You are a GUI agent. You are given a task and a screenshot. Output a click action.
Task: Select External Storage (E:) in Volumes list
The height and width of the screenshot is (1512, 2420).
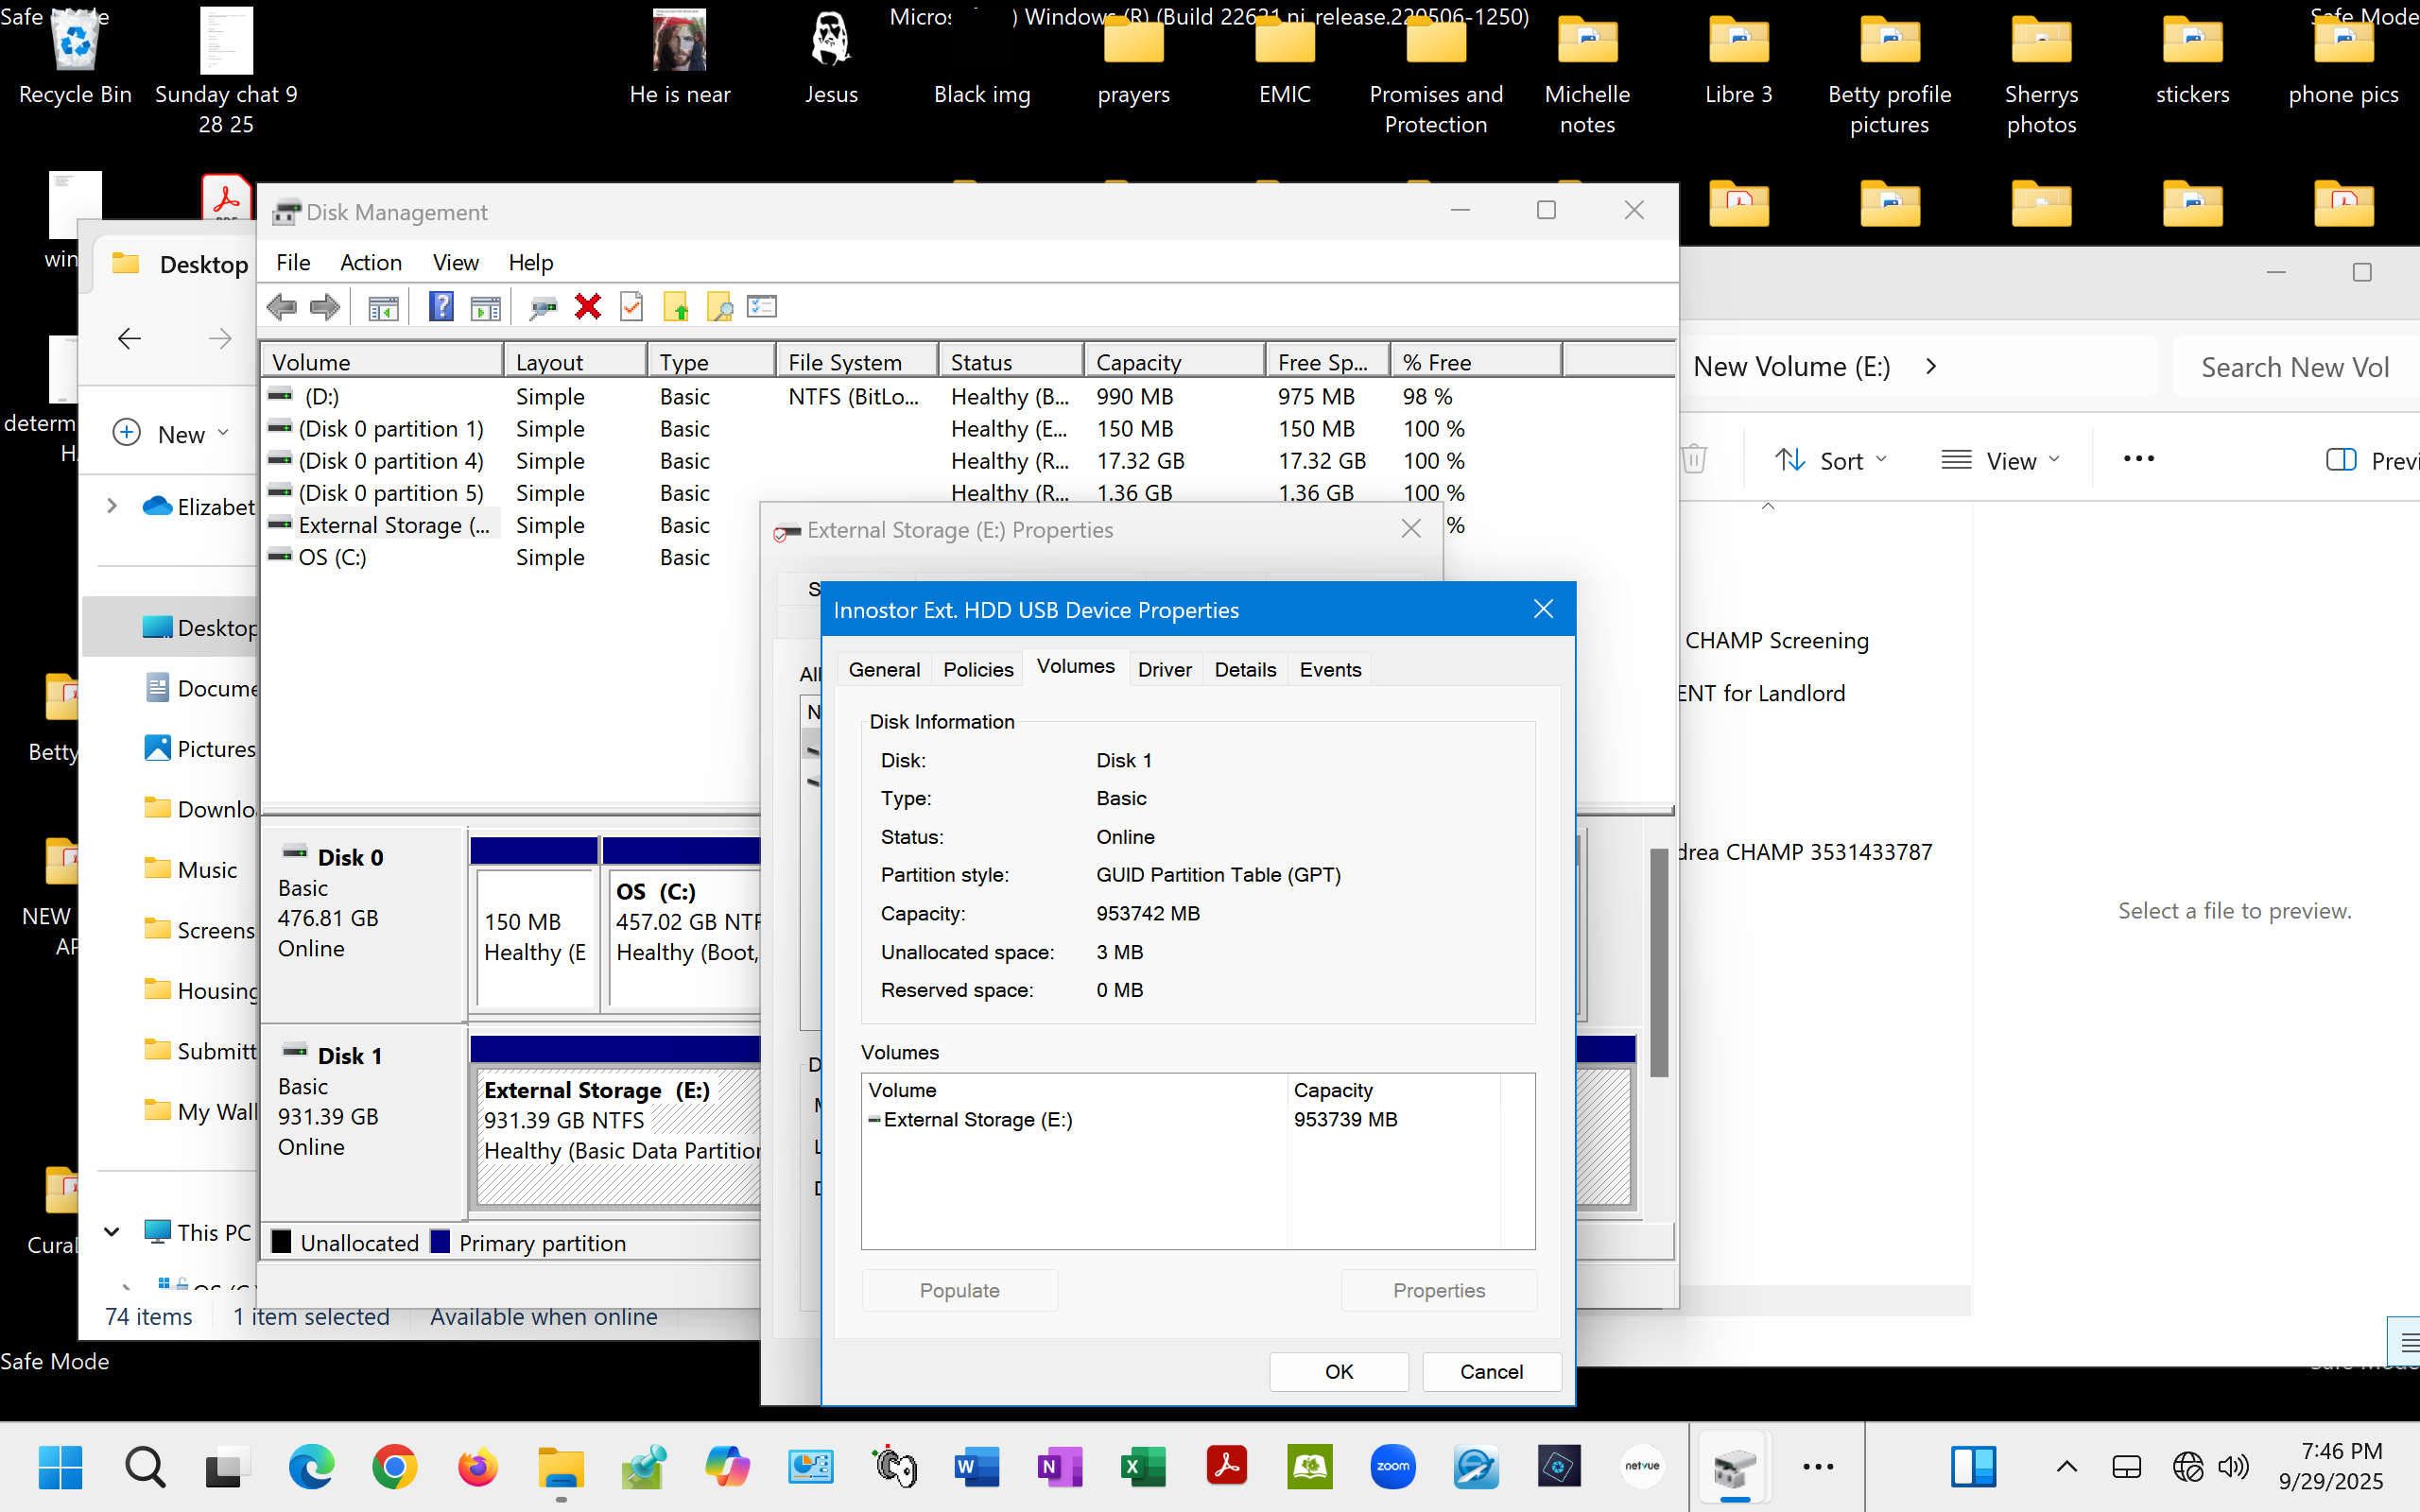(976, 1119)
